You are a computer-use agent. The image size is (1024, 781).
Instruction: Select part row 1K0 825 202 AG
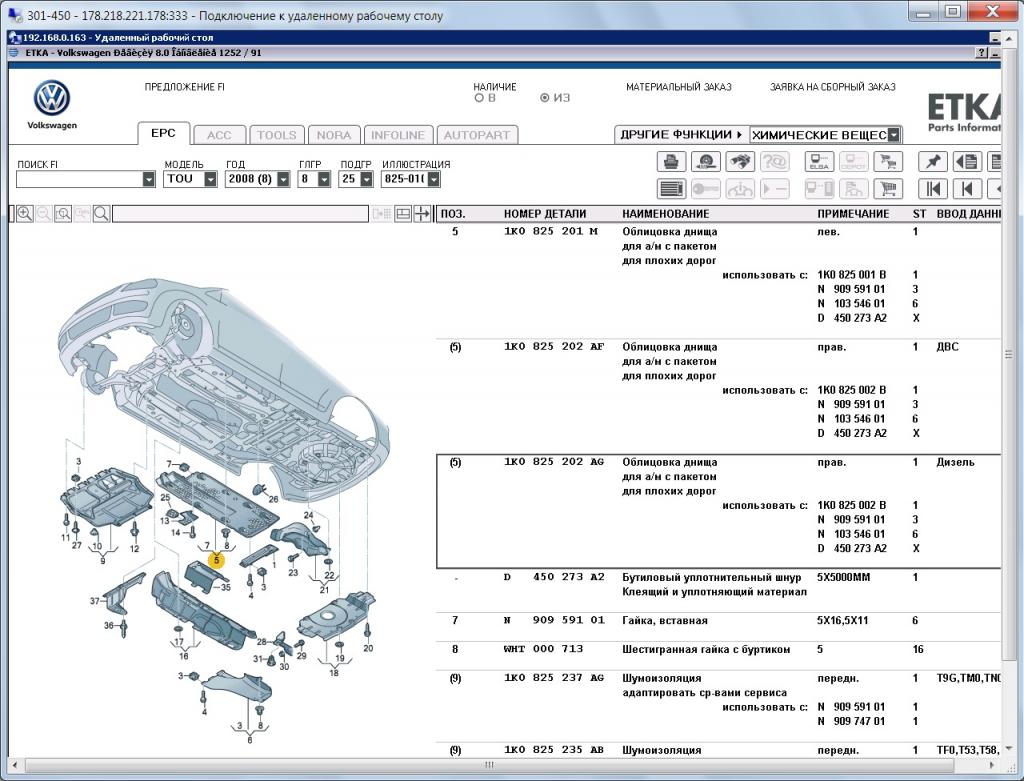tap(718, 511)
